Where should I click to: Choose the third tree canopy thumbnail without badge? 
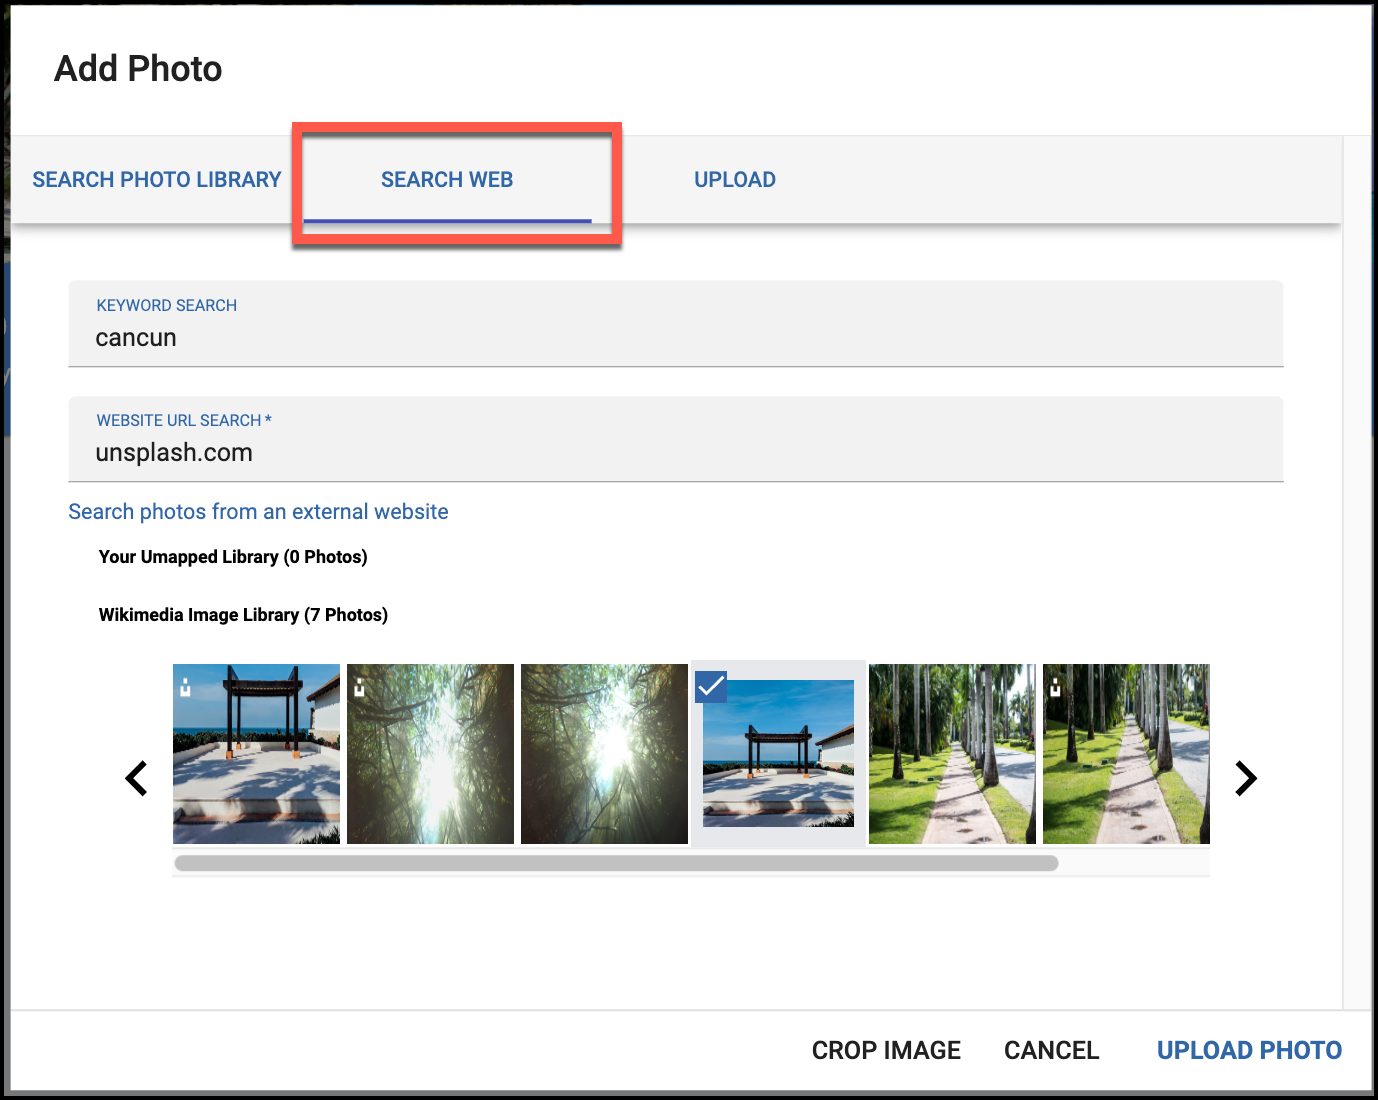[605, 754]
